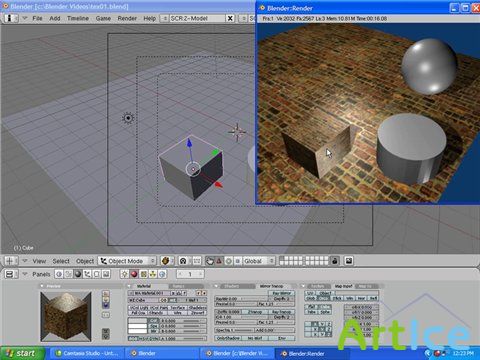Toggle Ray Mirror button

tap(282, 293)
